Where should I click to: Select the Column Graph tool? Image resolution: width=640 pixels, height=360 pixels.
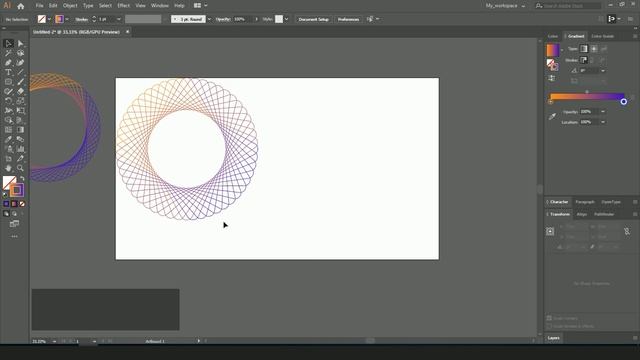pyautogui.click(x=20, y=149)
